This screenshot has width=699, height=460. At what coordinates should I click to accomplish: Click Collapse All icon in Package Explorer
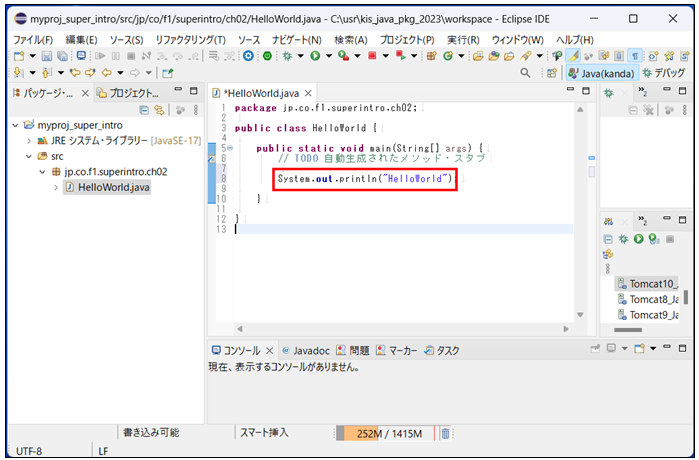(x=144, y=110)
